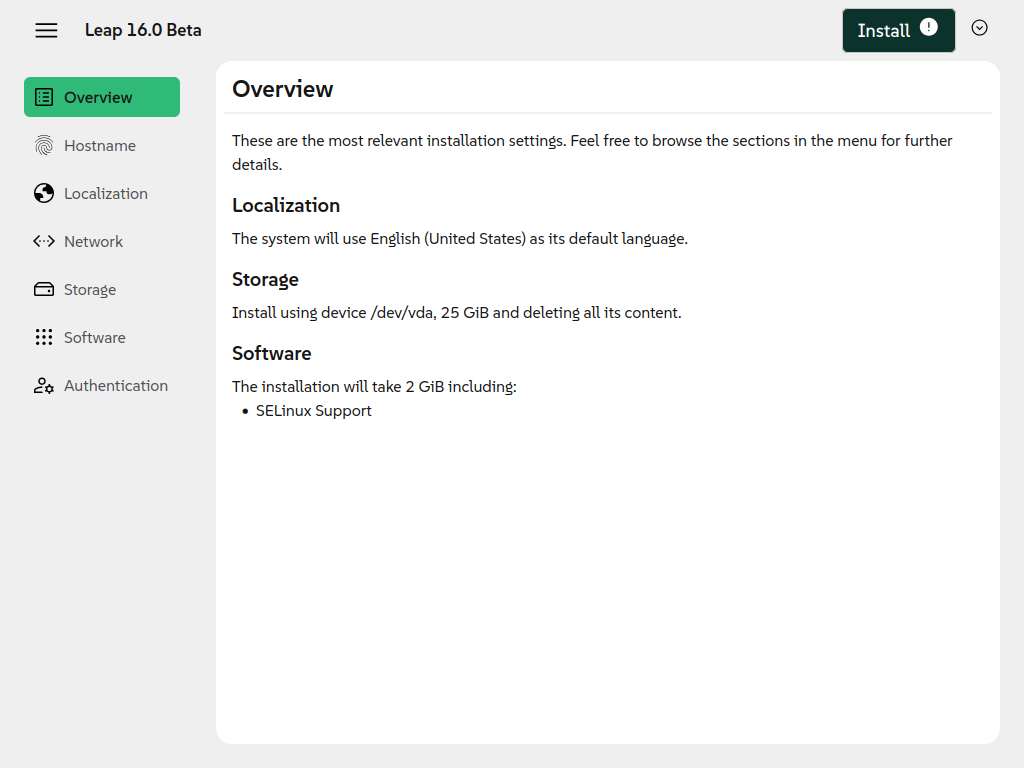Click the SELinux Support list entry
1024x768 pixels.
(x=313, y=411)
